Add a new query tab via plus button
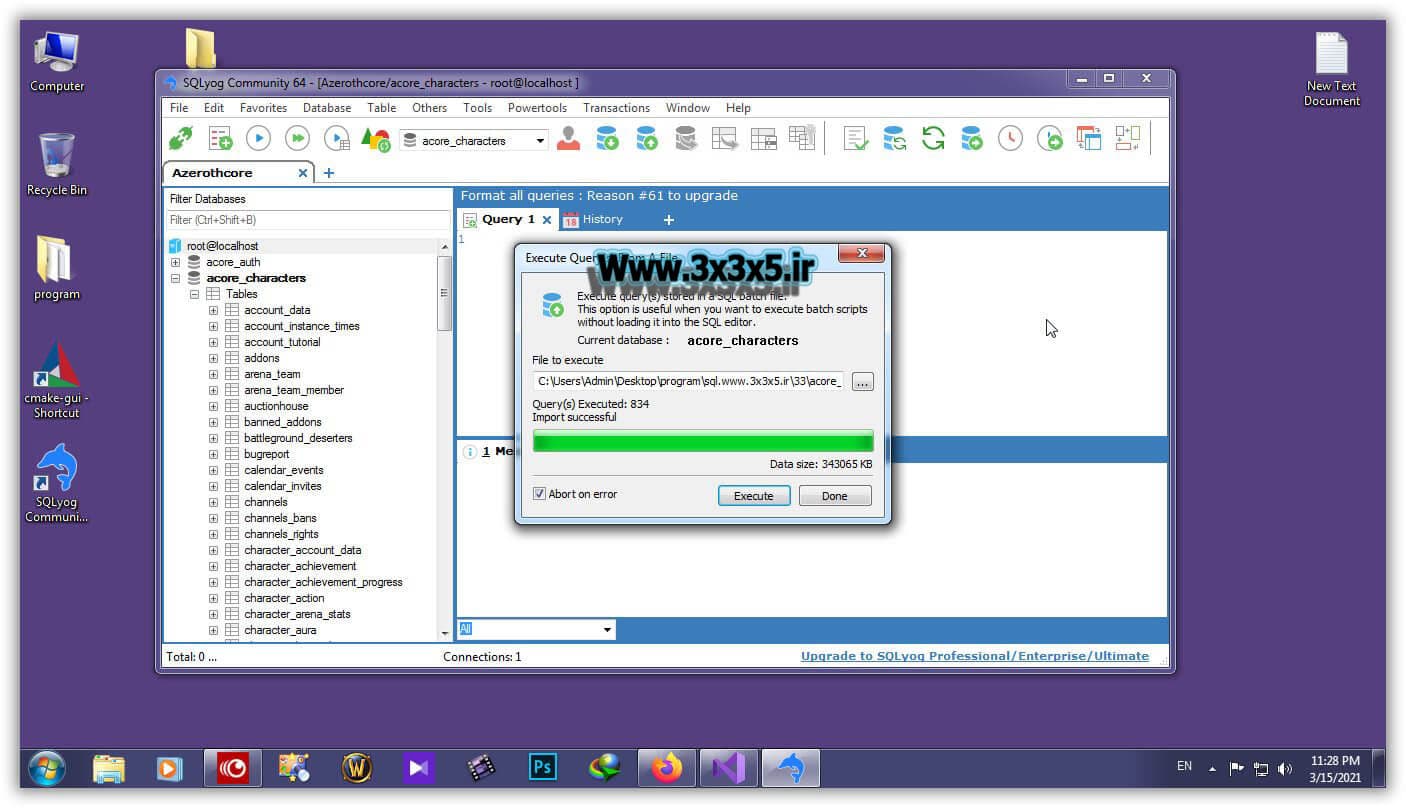The image size is (1406, 808). click(669, 220)
